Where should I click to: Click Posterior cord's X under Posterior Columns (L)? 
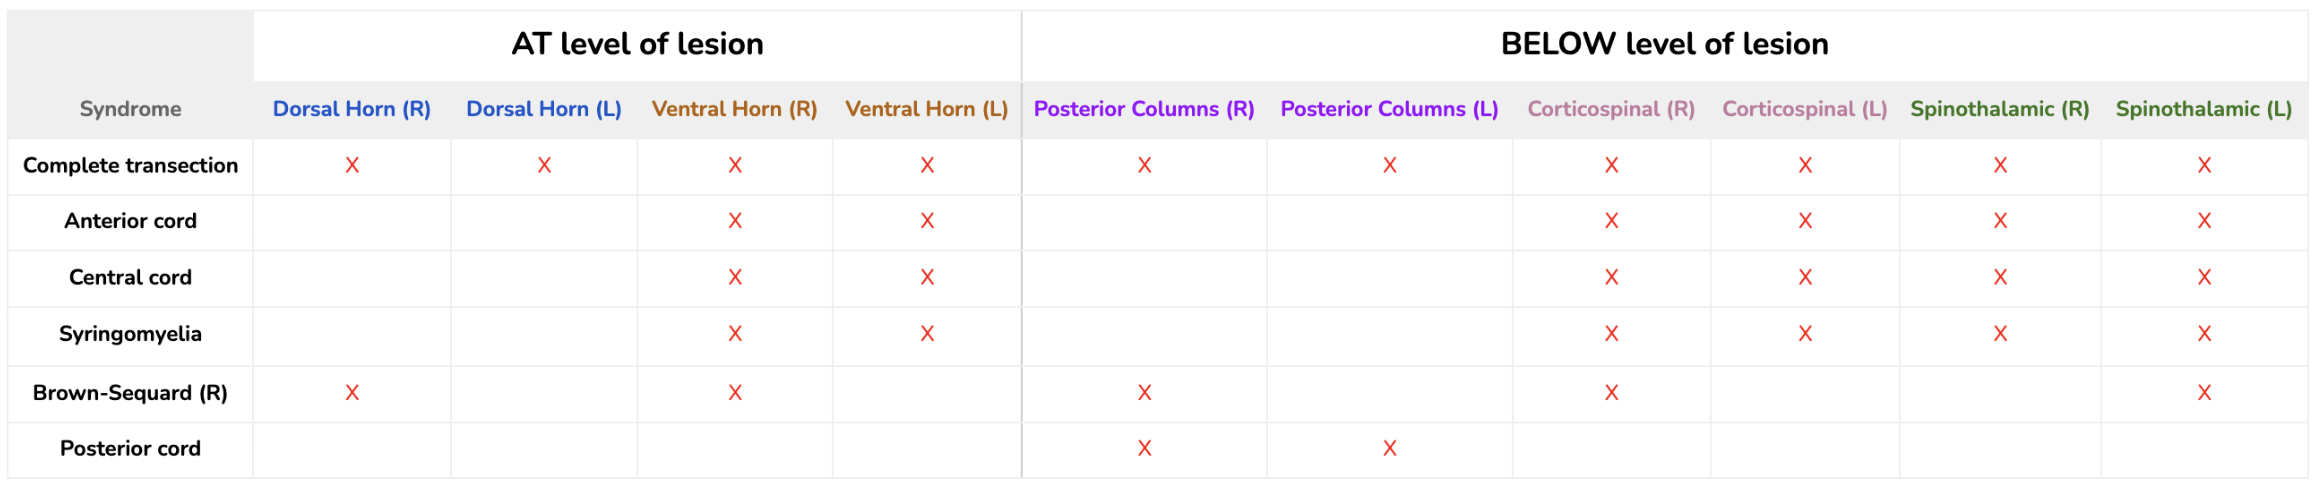[x=1389, y=449]
